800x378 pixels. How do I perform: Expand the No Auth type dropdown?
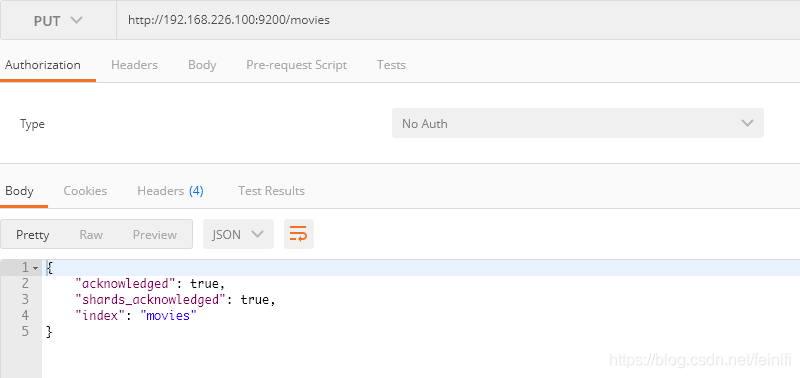click(578, 123)
